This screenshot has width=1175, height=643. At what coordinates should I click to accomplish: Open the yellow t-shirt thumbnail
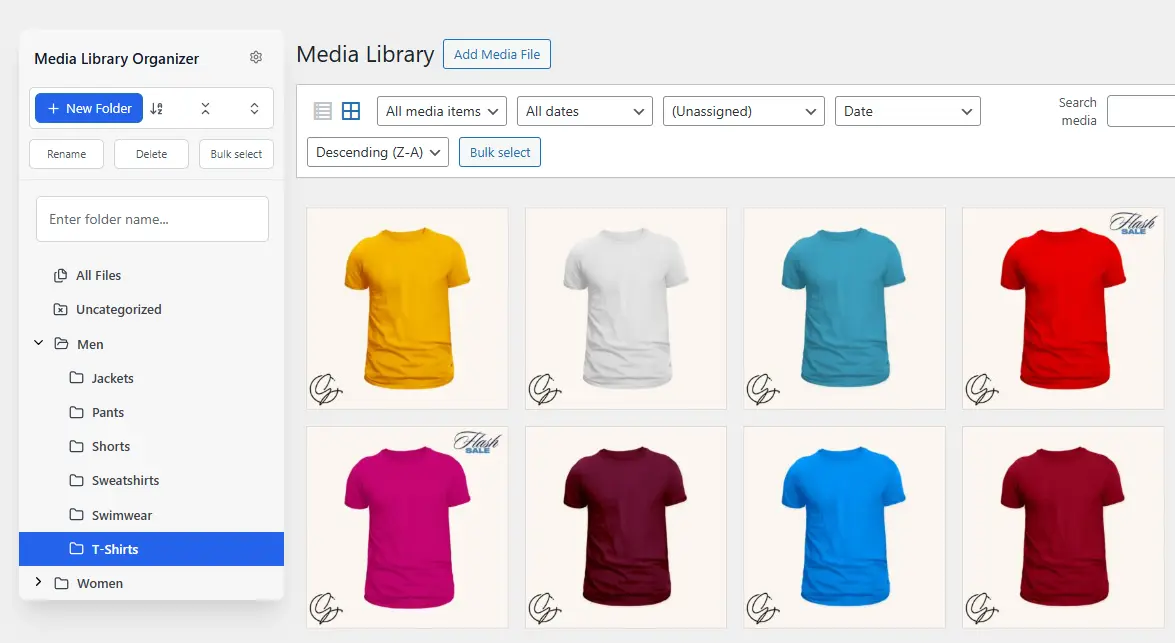(x=407, y=308)
